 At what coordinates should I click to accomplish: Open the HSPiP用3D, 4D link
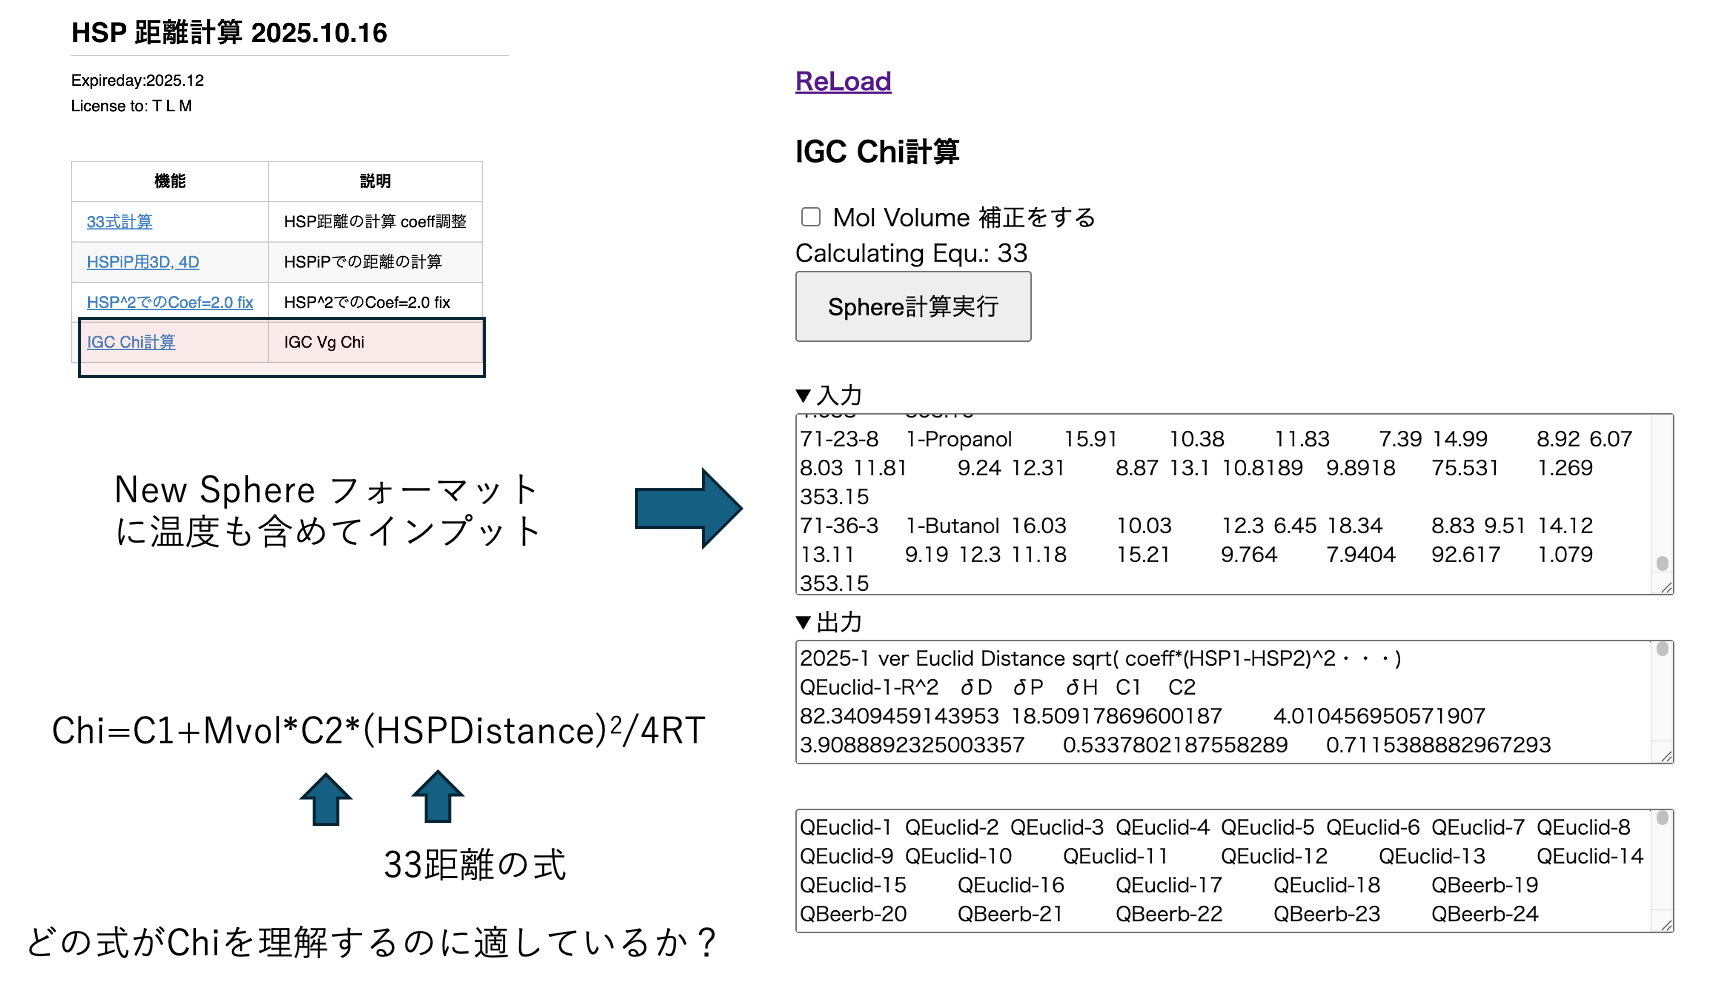tap(143, 262)
